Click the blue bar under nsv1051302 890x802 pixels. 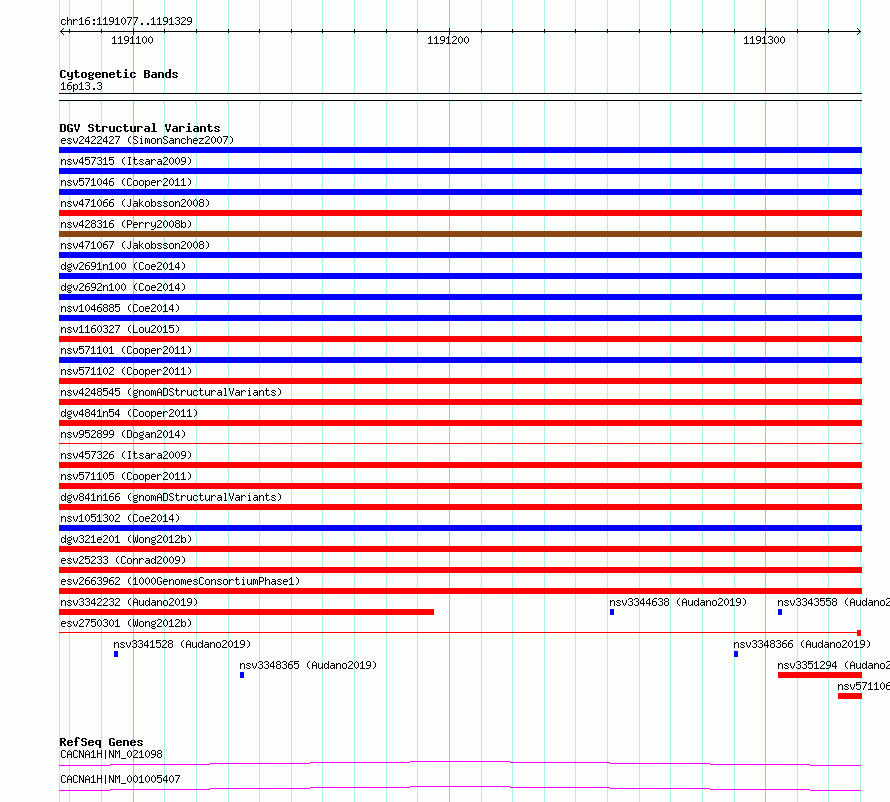(x=460, y=528)
